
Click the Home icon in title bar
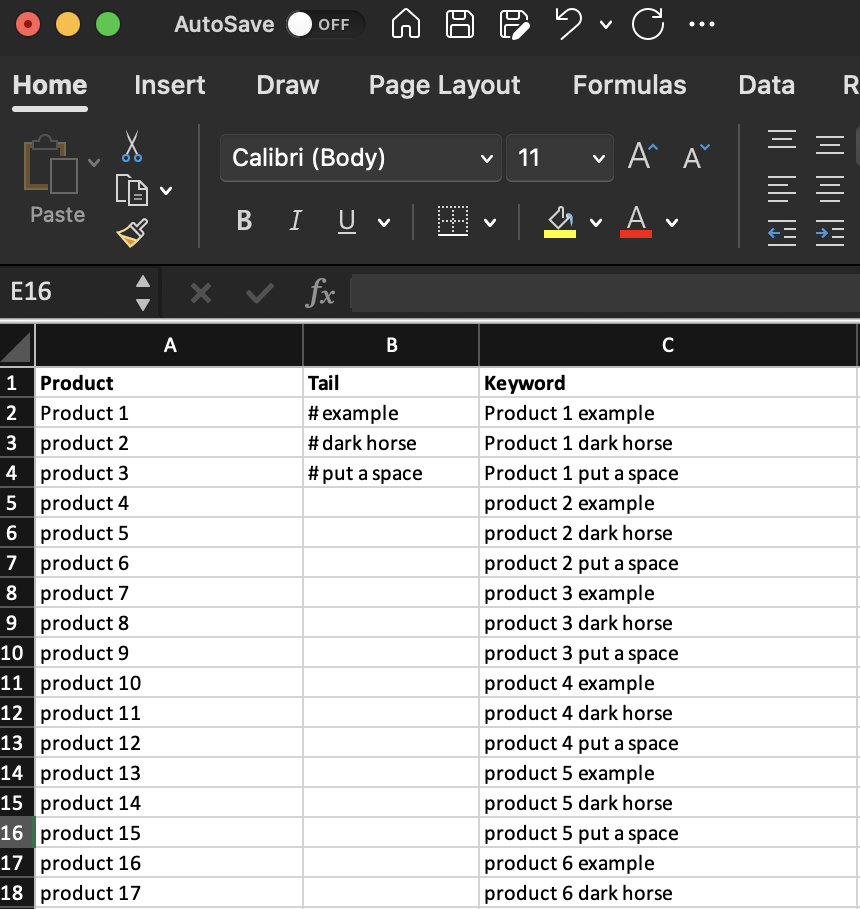[405, 24]
